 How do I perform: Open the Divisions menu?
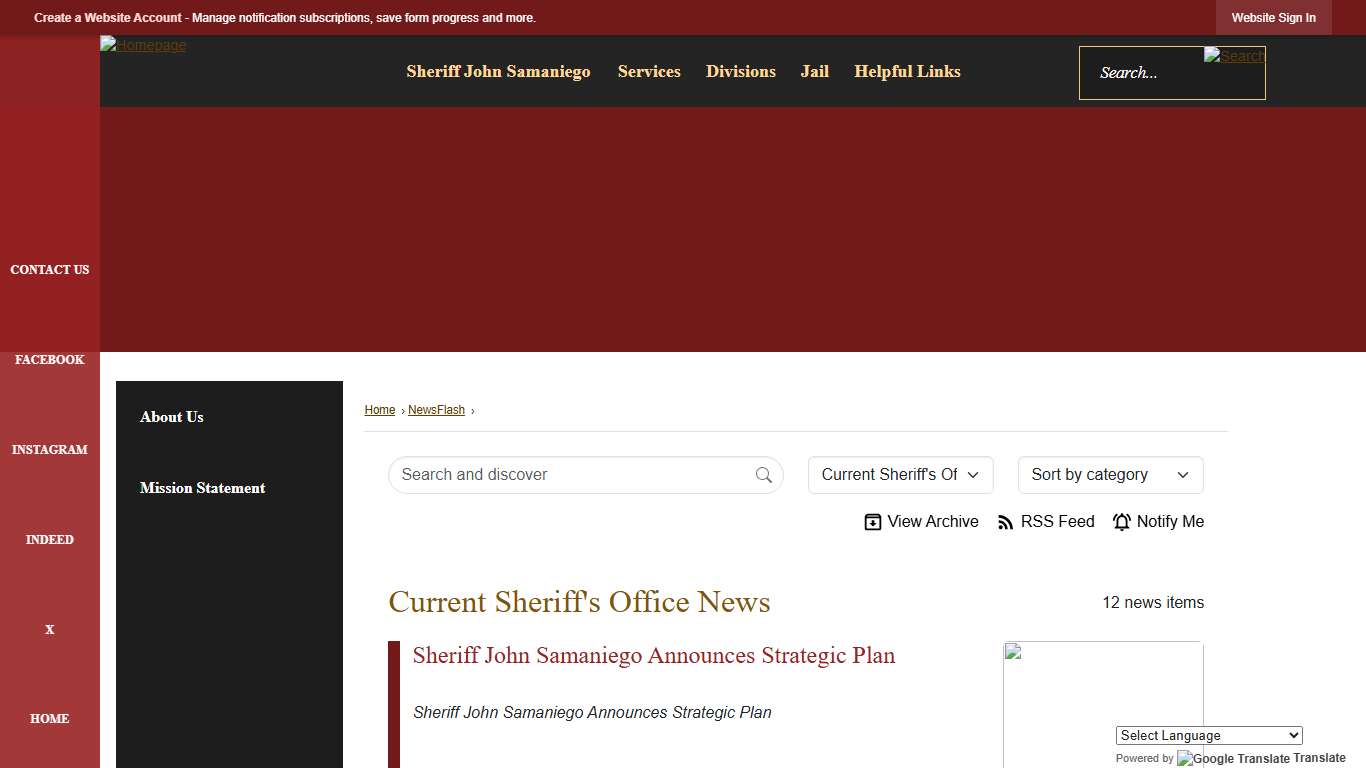740,71
